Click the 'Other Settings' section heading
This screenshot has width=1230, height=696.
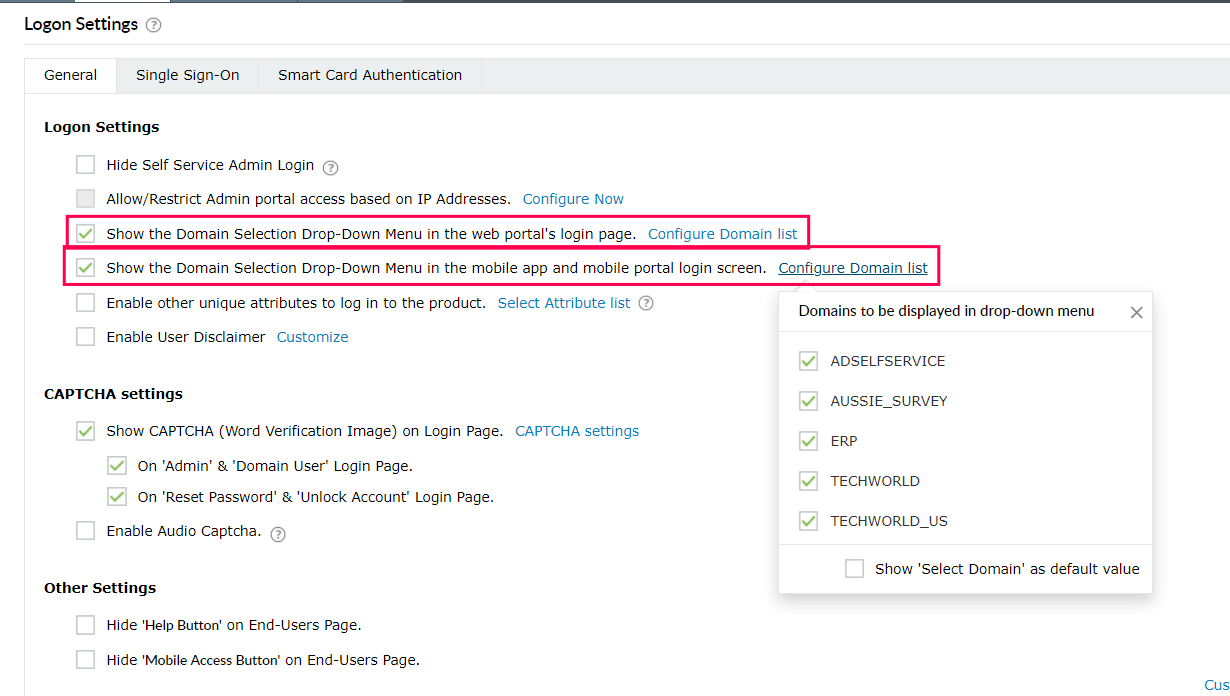100,588
